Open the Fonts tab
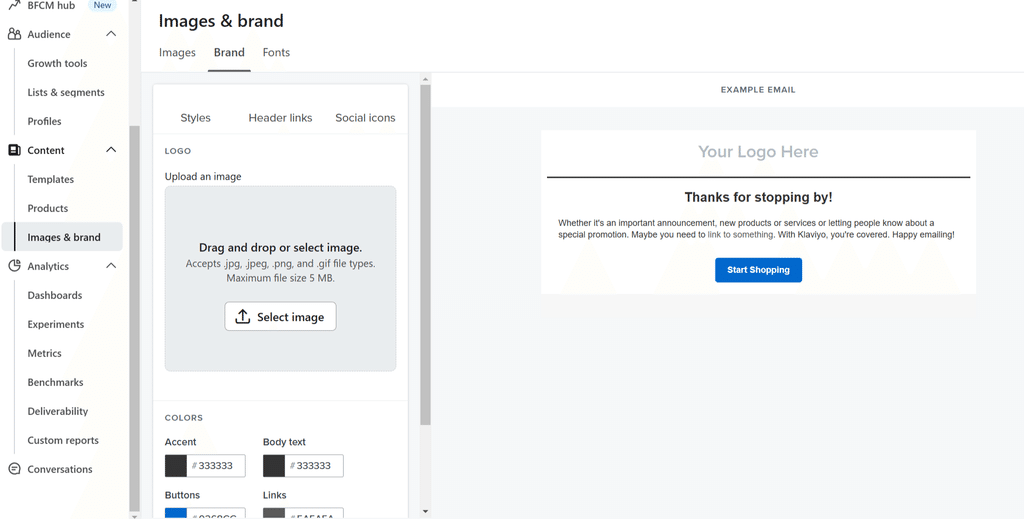The image size is (1024, 519). click(276, 53)
